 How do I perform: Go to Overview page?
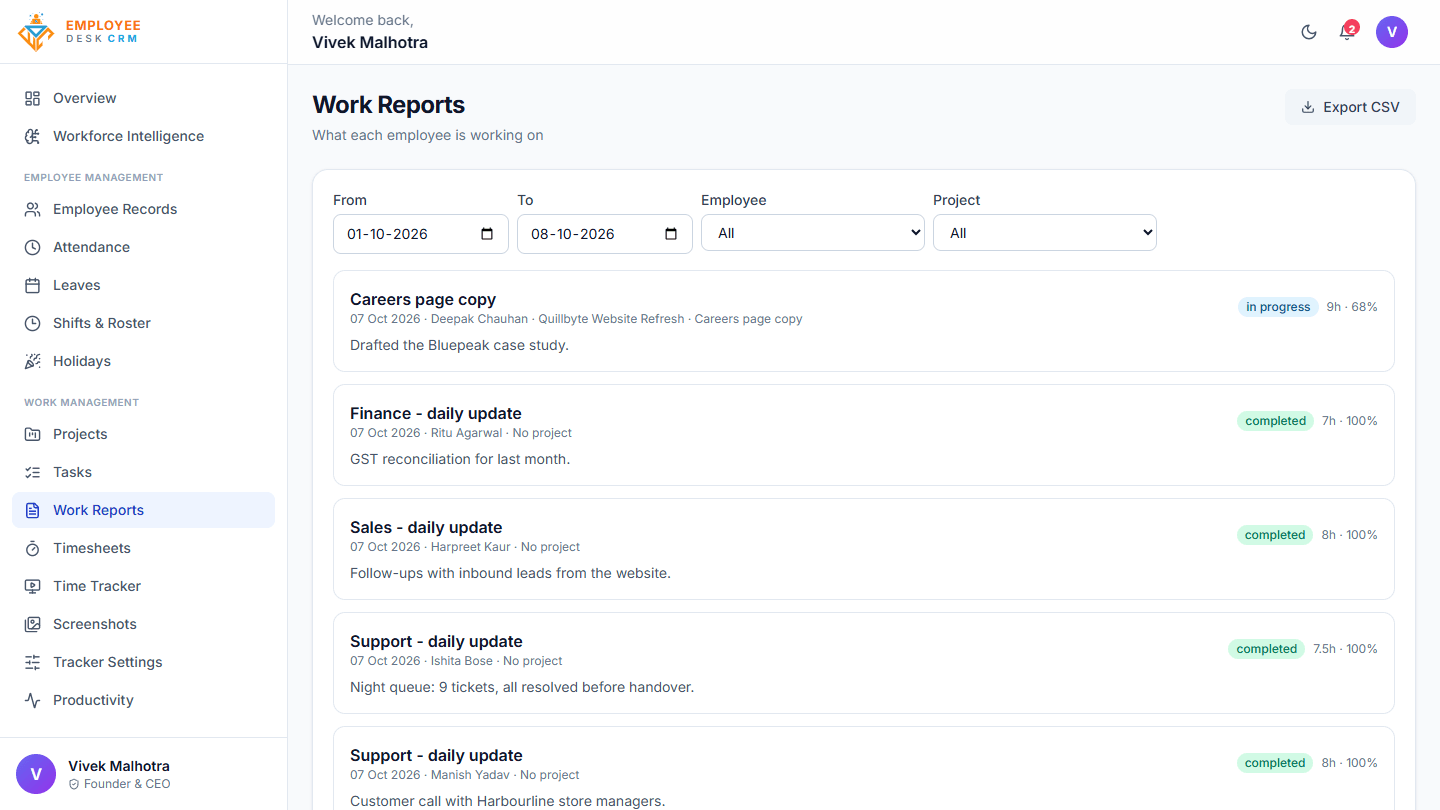(x=143, y=98)
